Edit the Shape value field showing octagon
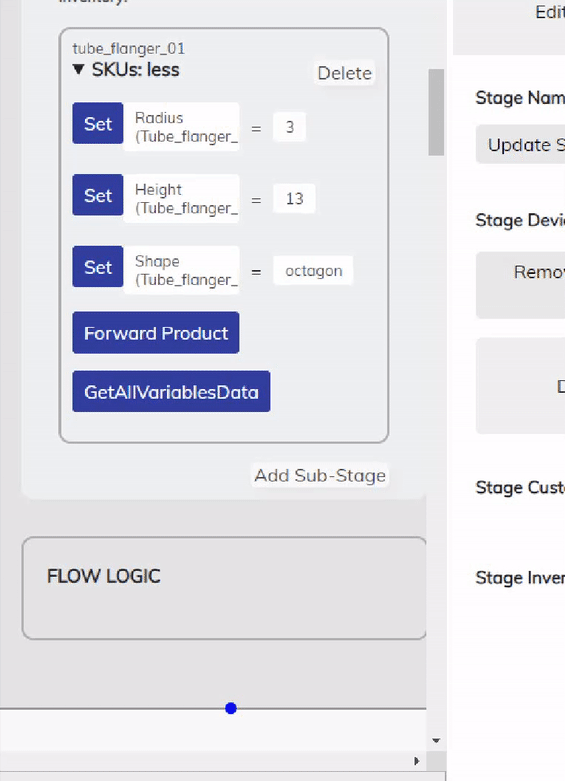This screenshot has height=781, width=565. pos(313,270)
